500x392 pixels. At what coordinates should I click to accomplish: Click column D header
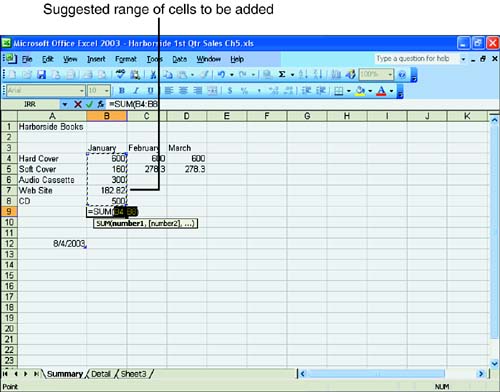tap(187, 116)
